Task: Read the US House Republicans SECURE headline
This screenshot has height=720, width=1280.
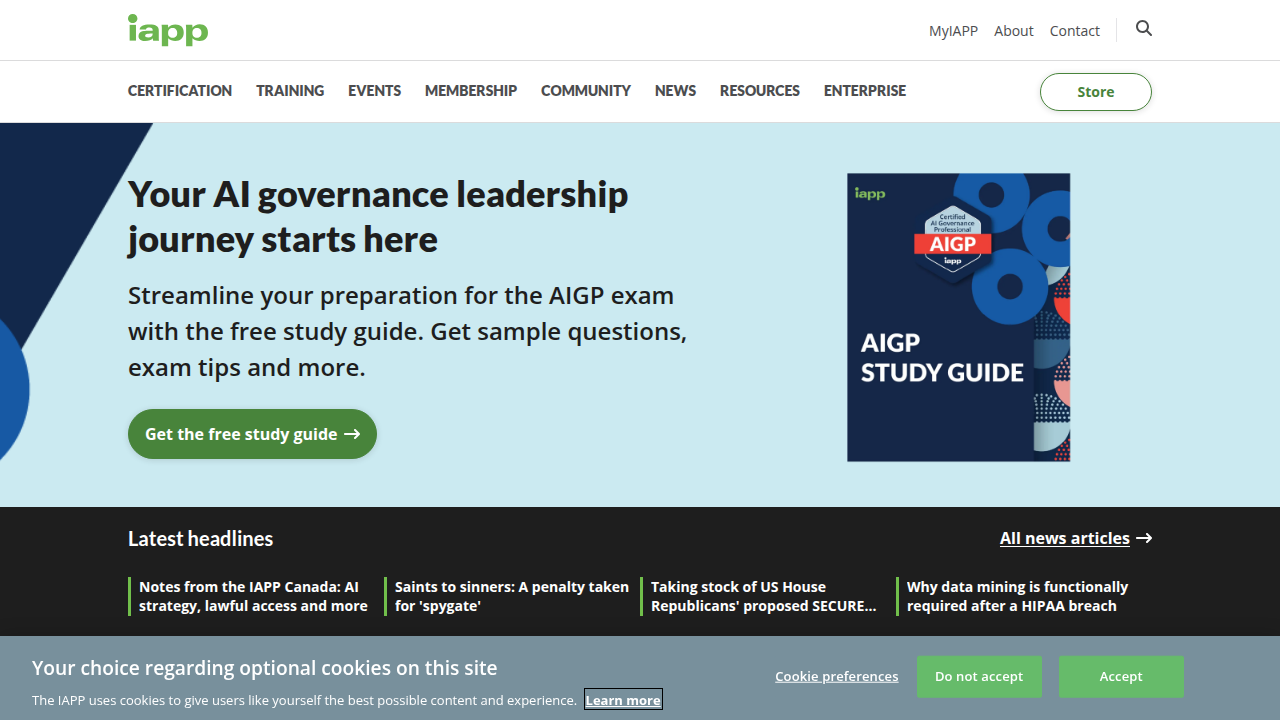Action: [764, 596]
